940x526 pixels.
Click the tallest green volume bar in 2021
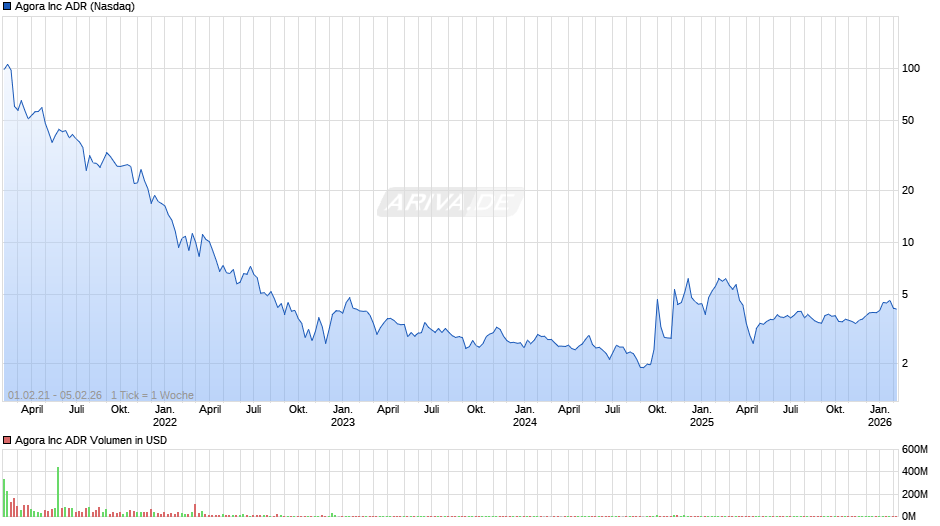pyautogui.click(x=58, y=492)
